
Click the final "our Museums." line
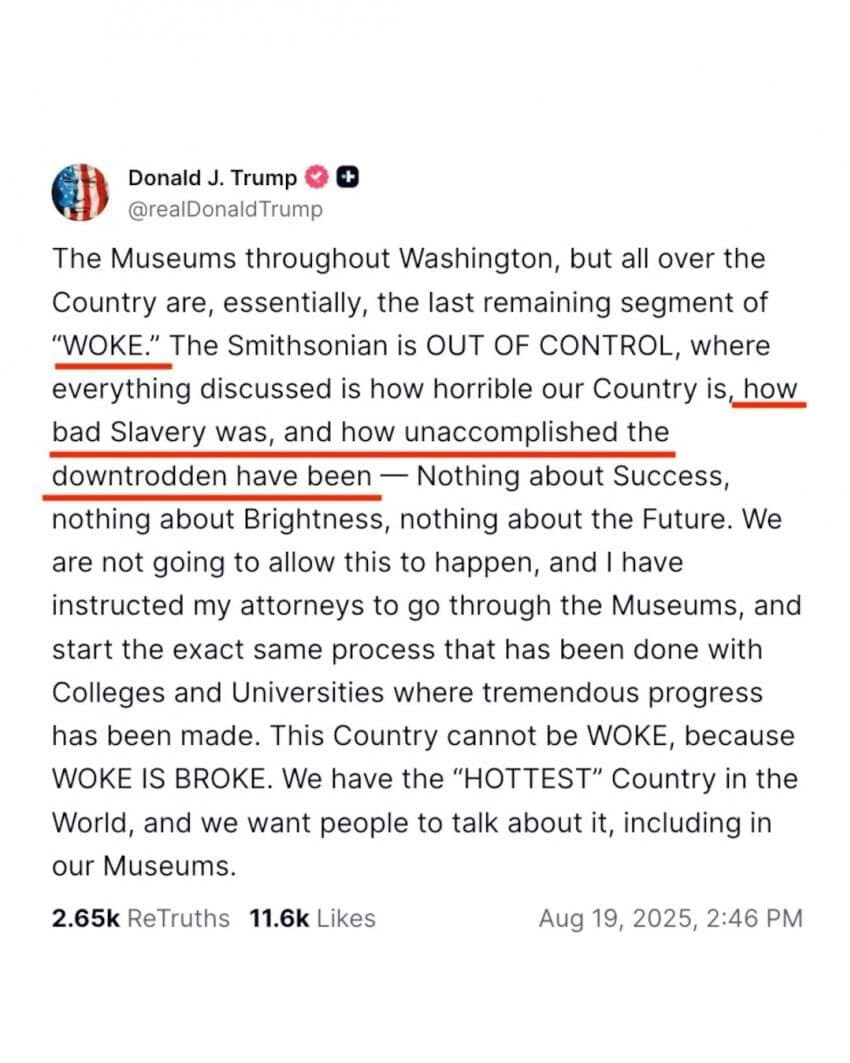(144, 866)
